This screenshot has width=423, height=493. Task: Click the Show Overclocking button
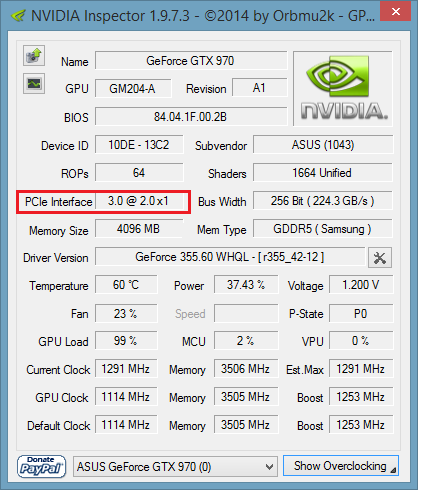pyautogui.click(x=341, y=466)
